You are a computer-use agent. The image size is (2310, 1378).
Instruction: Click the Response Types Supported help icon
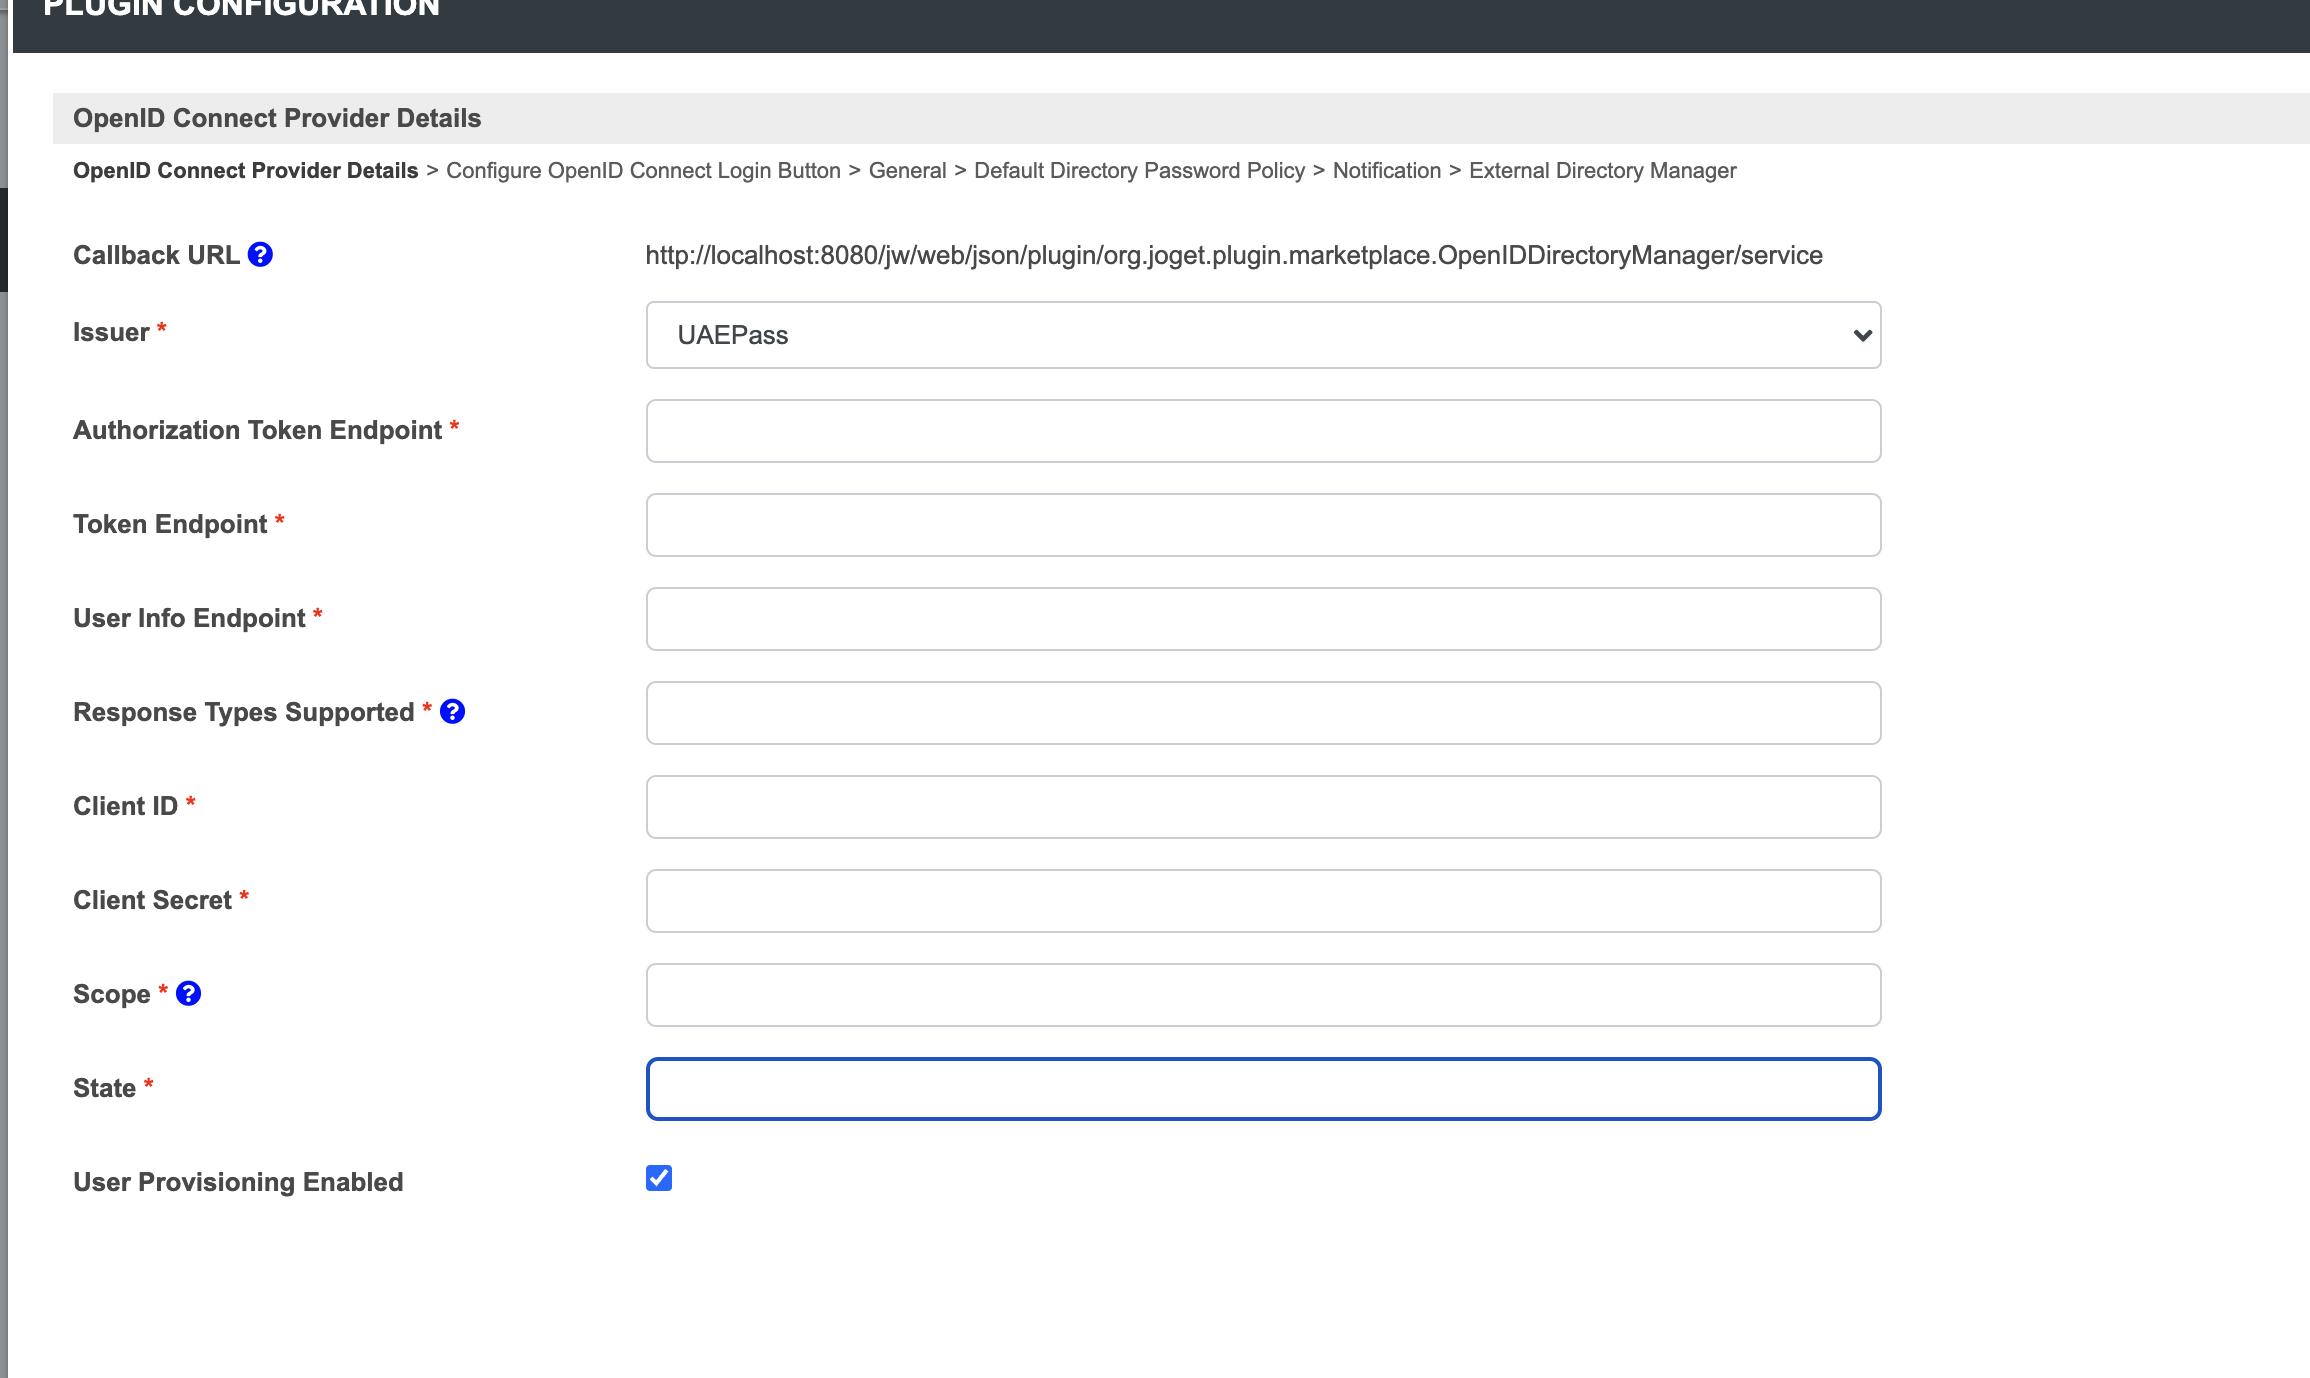(x=452, y=711)
